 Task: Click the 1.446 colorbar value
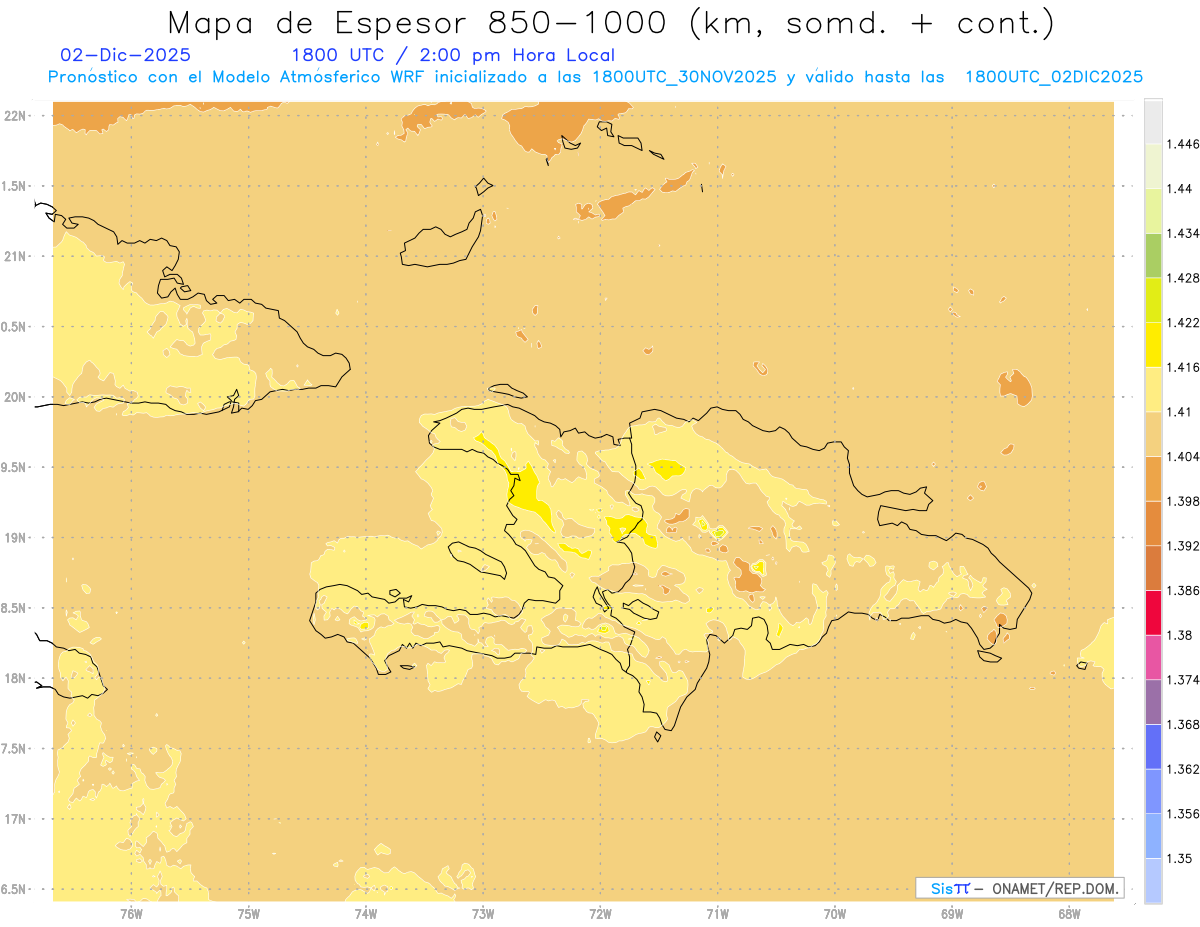(1183, 144)
